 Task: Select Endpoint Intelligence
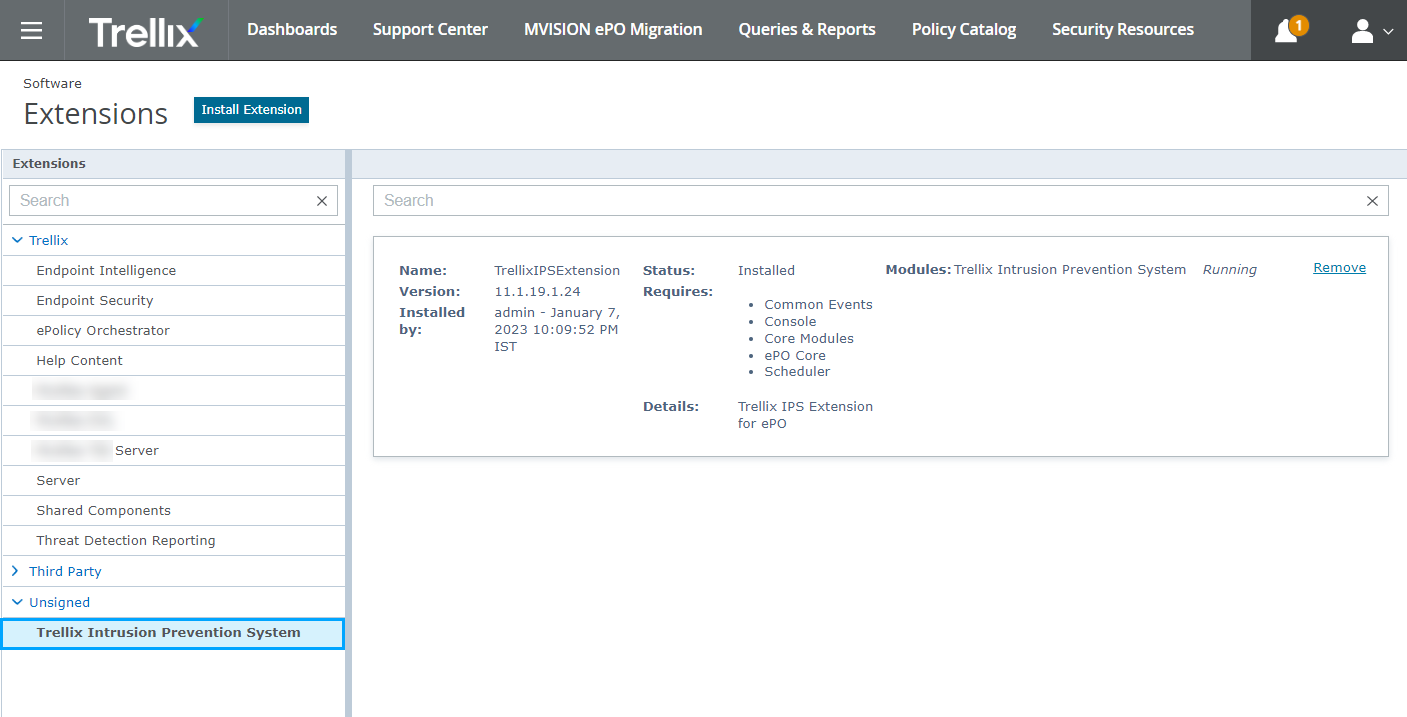(x=173, y=271)
